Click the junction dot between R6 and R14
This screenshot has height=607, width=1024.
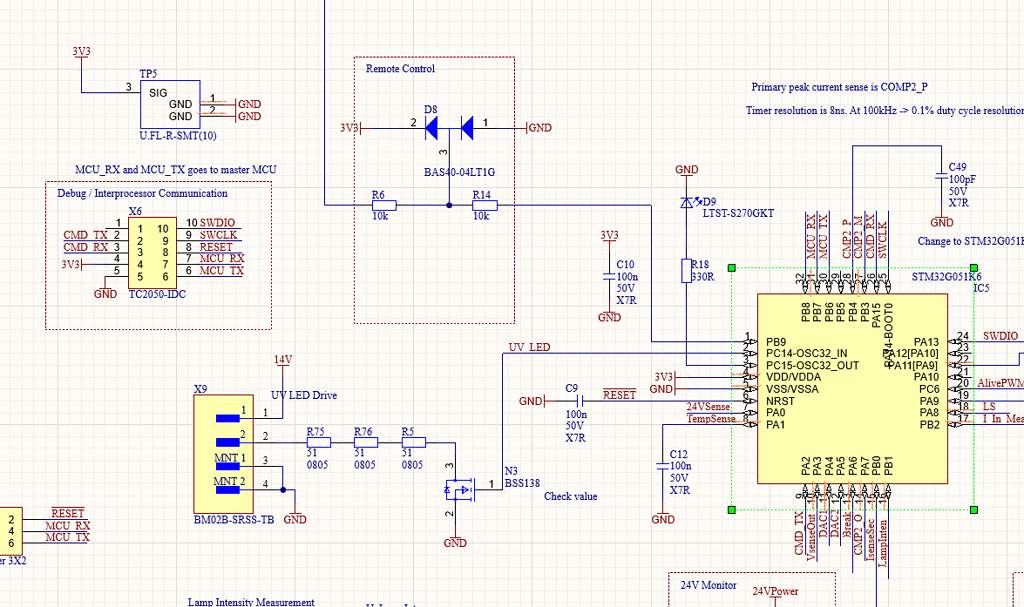pyautogui.click(x=449, y=205)
